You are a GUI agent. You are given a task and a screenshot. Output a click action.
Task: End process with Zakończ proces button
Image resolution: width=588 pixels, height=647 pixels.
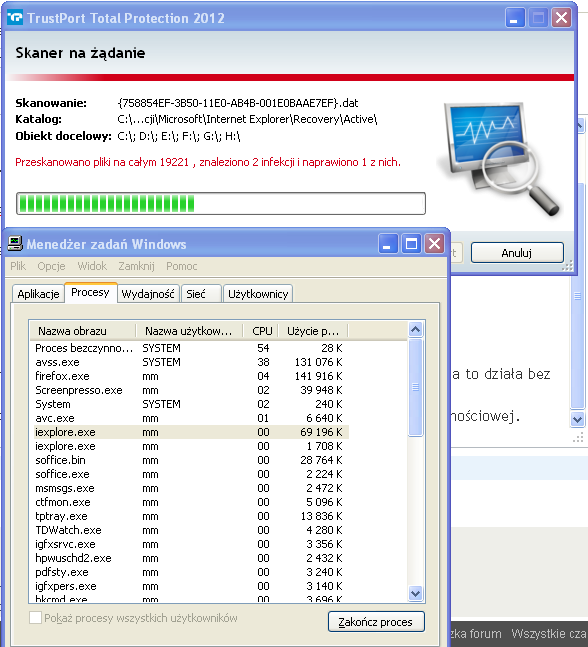(x=376, y=622)
